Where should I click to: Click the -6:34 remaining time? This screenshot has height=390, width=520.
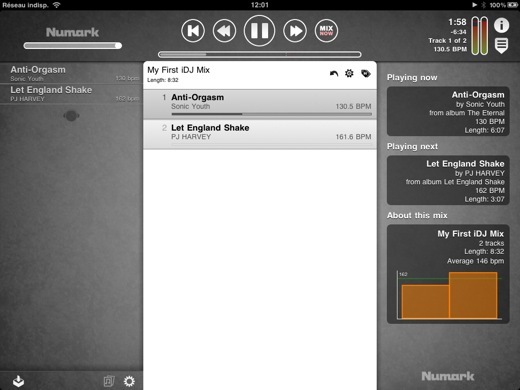tap(458, 32)
